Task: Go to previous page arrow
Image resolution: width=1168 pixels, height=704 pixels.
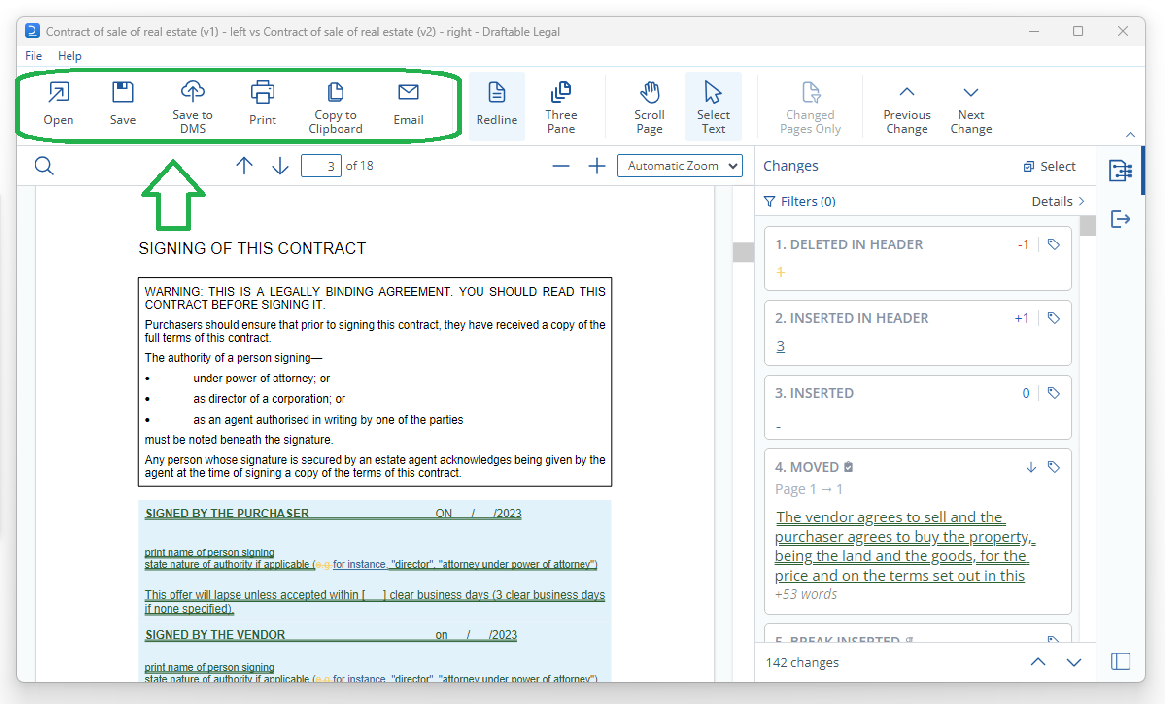Action: [244, 165]
